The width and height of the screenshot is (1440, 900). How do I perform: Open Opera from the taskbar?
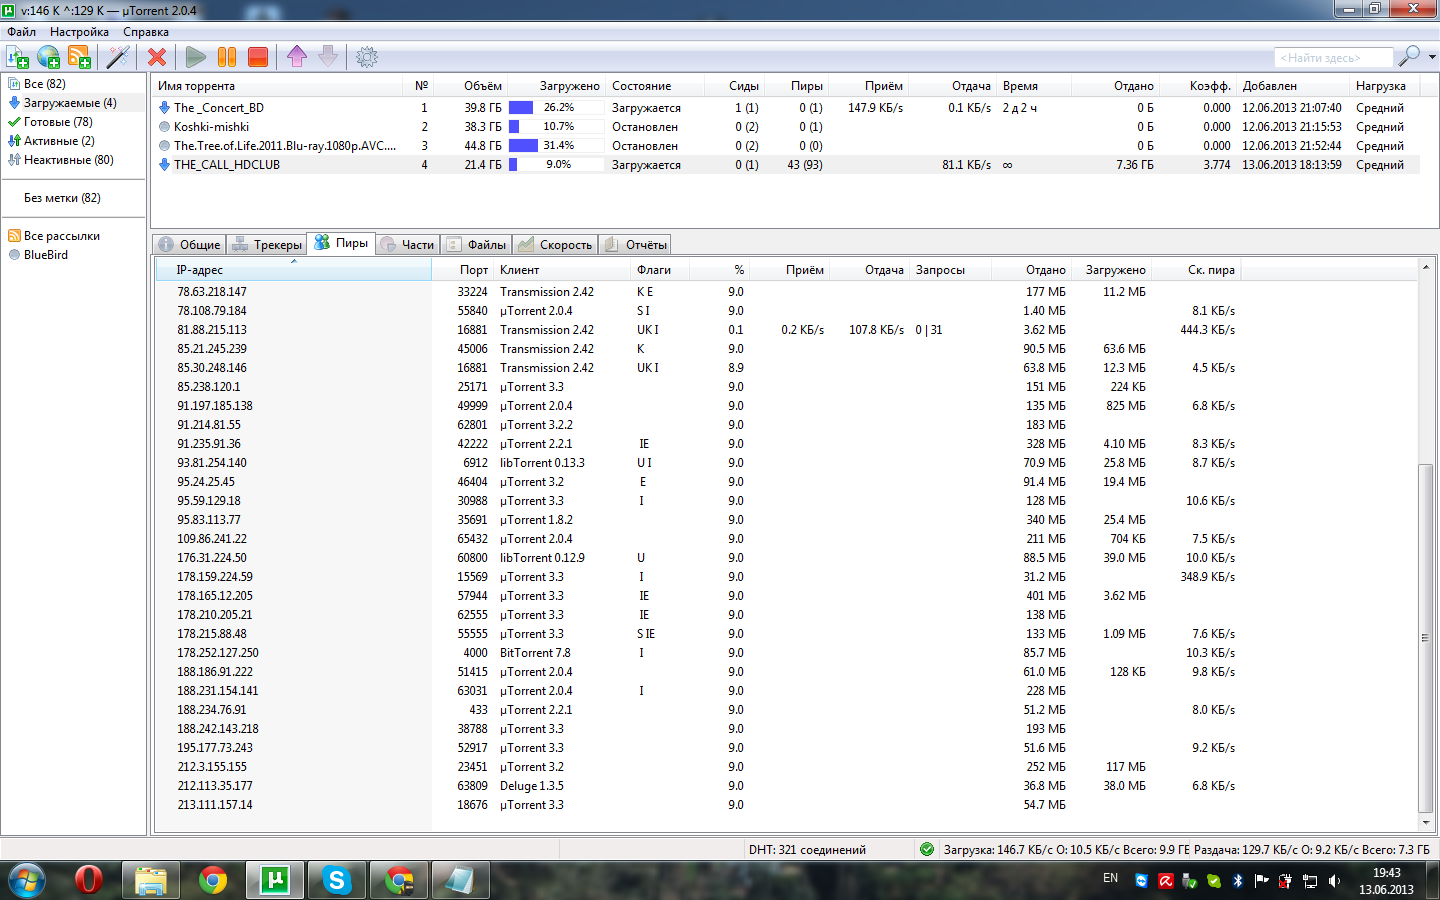coord(89,880)
